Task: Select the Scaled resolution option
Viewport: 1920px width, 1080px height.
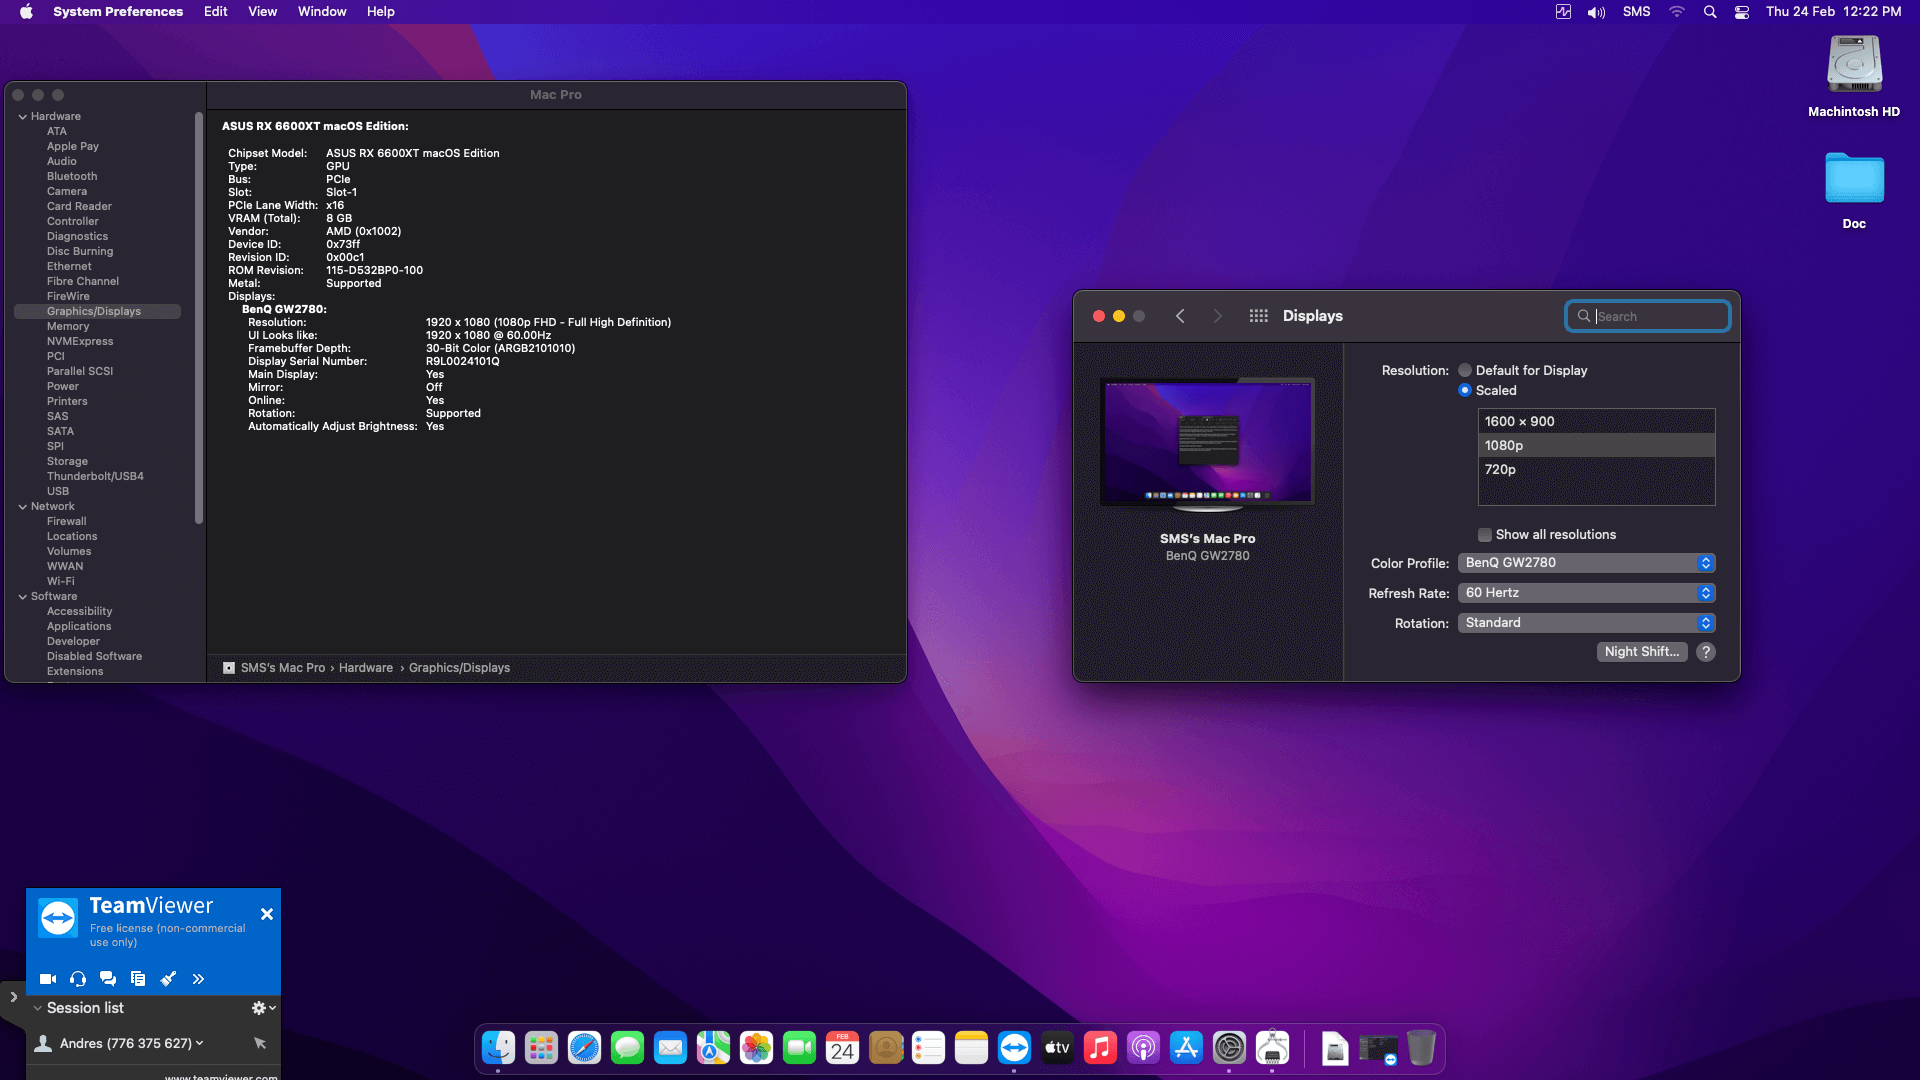Action: (x=1465, y=390)
